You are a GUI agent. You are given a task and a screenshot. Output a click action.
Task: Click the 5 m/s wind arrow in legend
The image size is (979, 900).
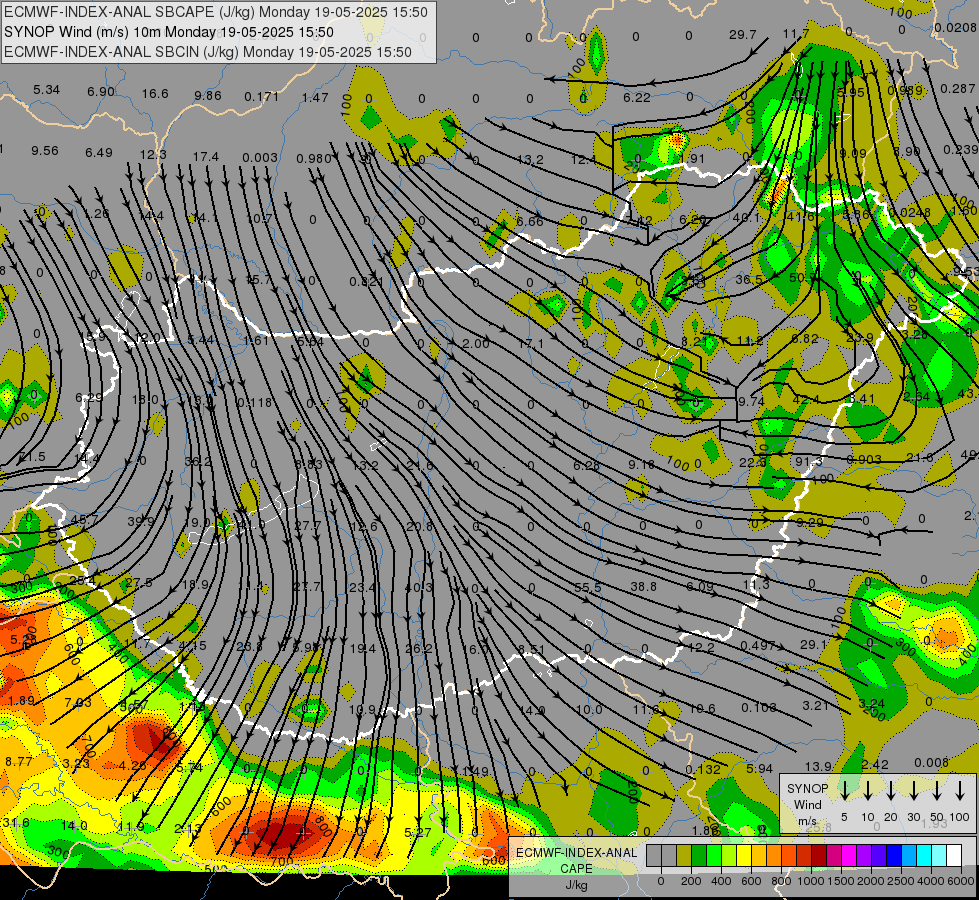tap(844, 790)
